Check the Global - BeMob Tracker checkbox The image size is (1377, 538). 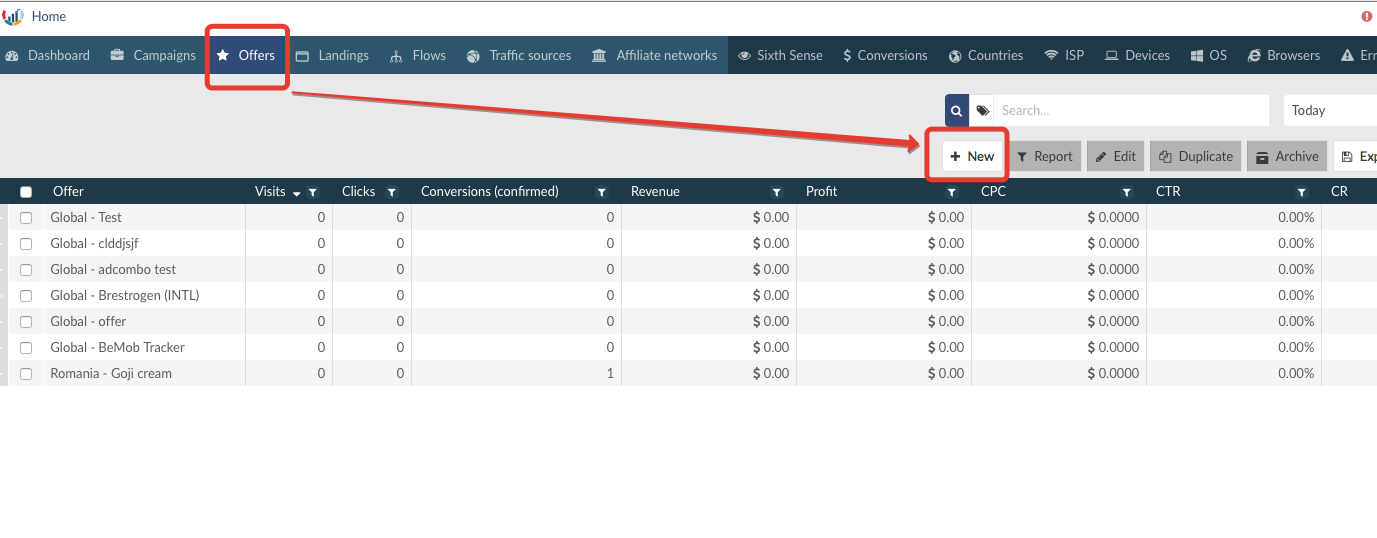pos(26,348)
